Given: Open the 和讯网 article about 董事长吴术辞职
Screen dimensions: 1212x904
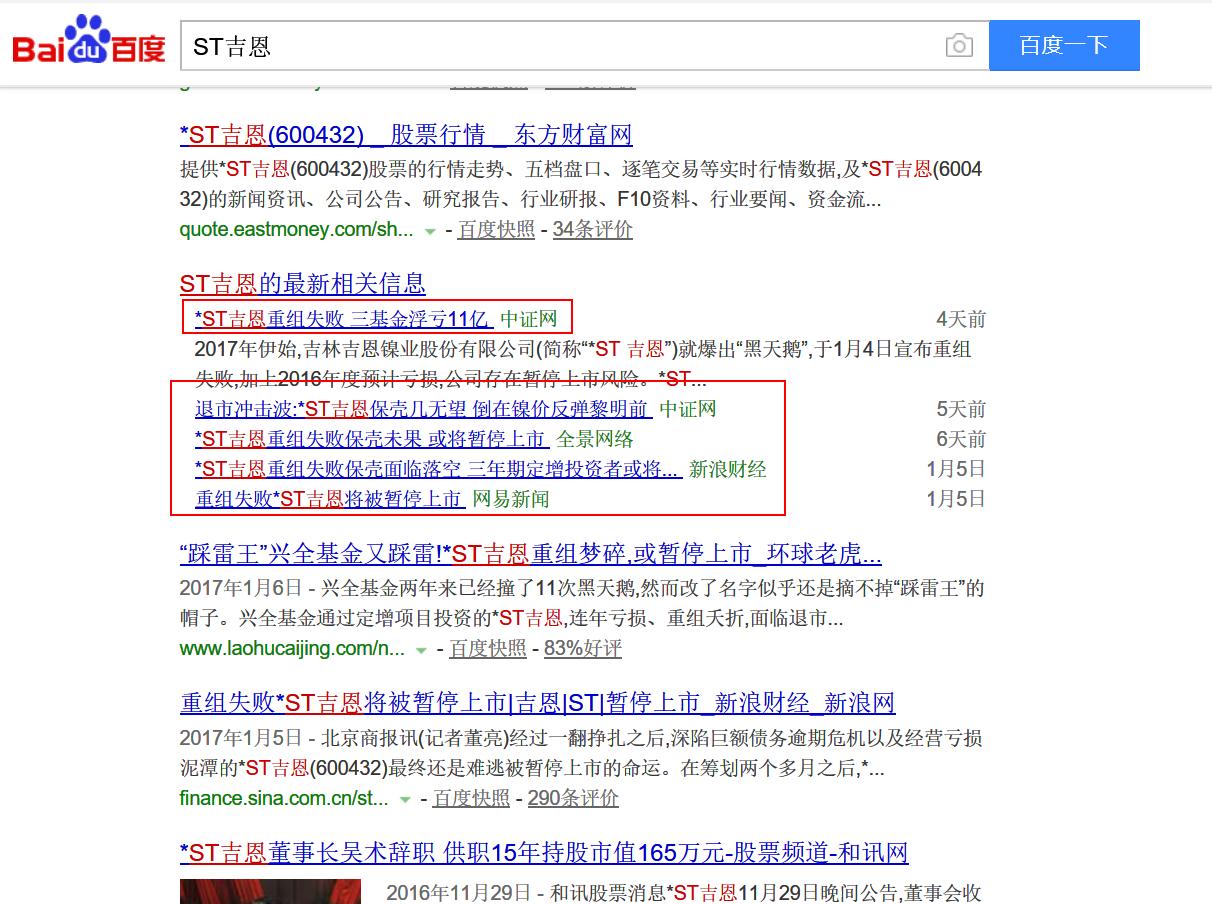Looking at the screenshot, I should click(x=541, y=852).
